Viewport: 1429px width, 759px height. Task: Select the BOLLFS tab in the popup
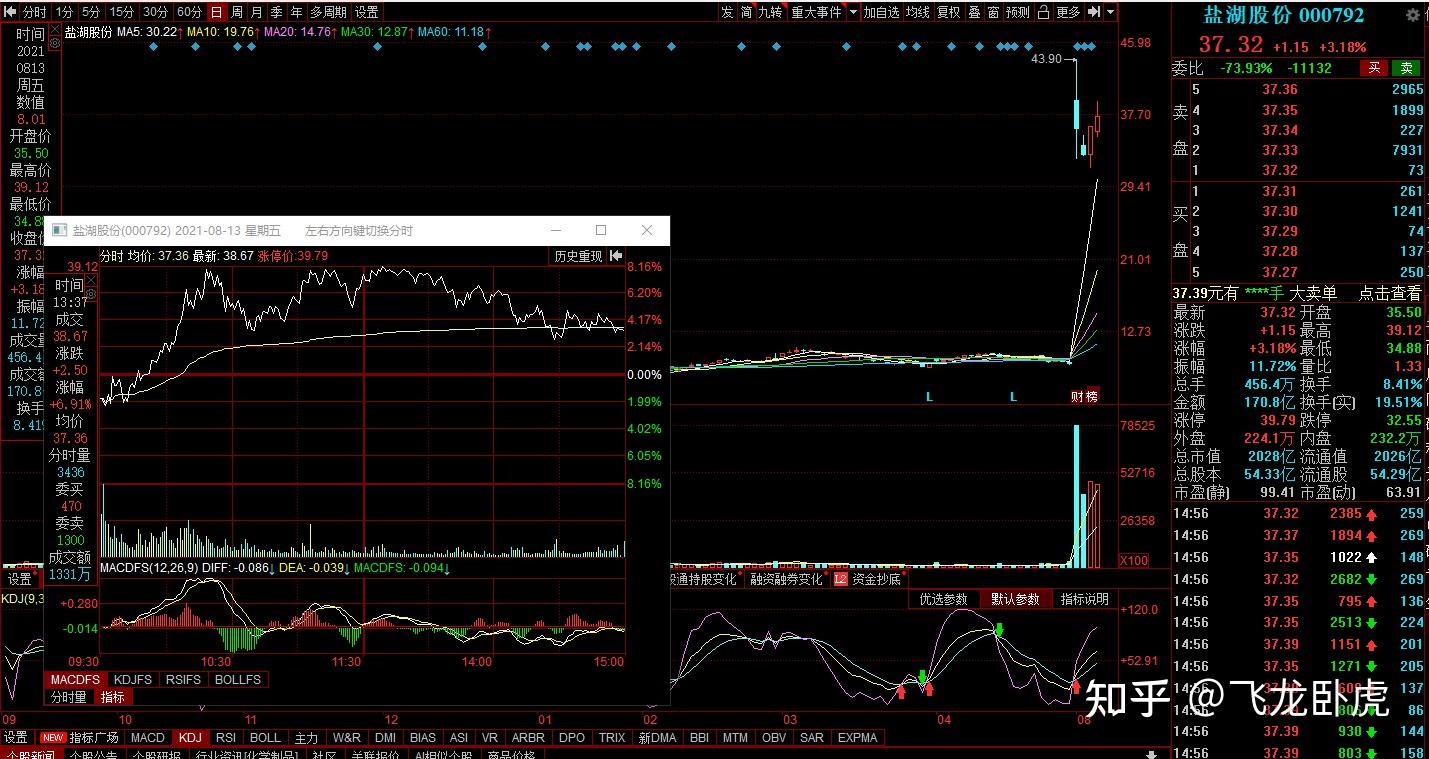[x=239, y=680]
